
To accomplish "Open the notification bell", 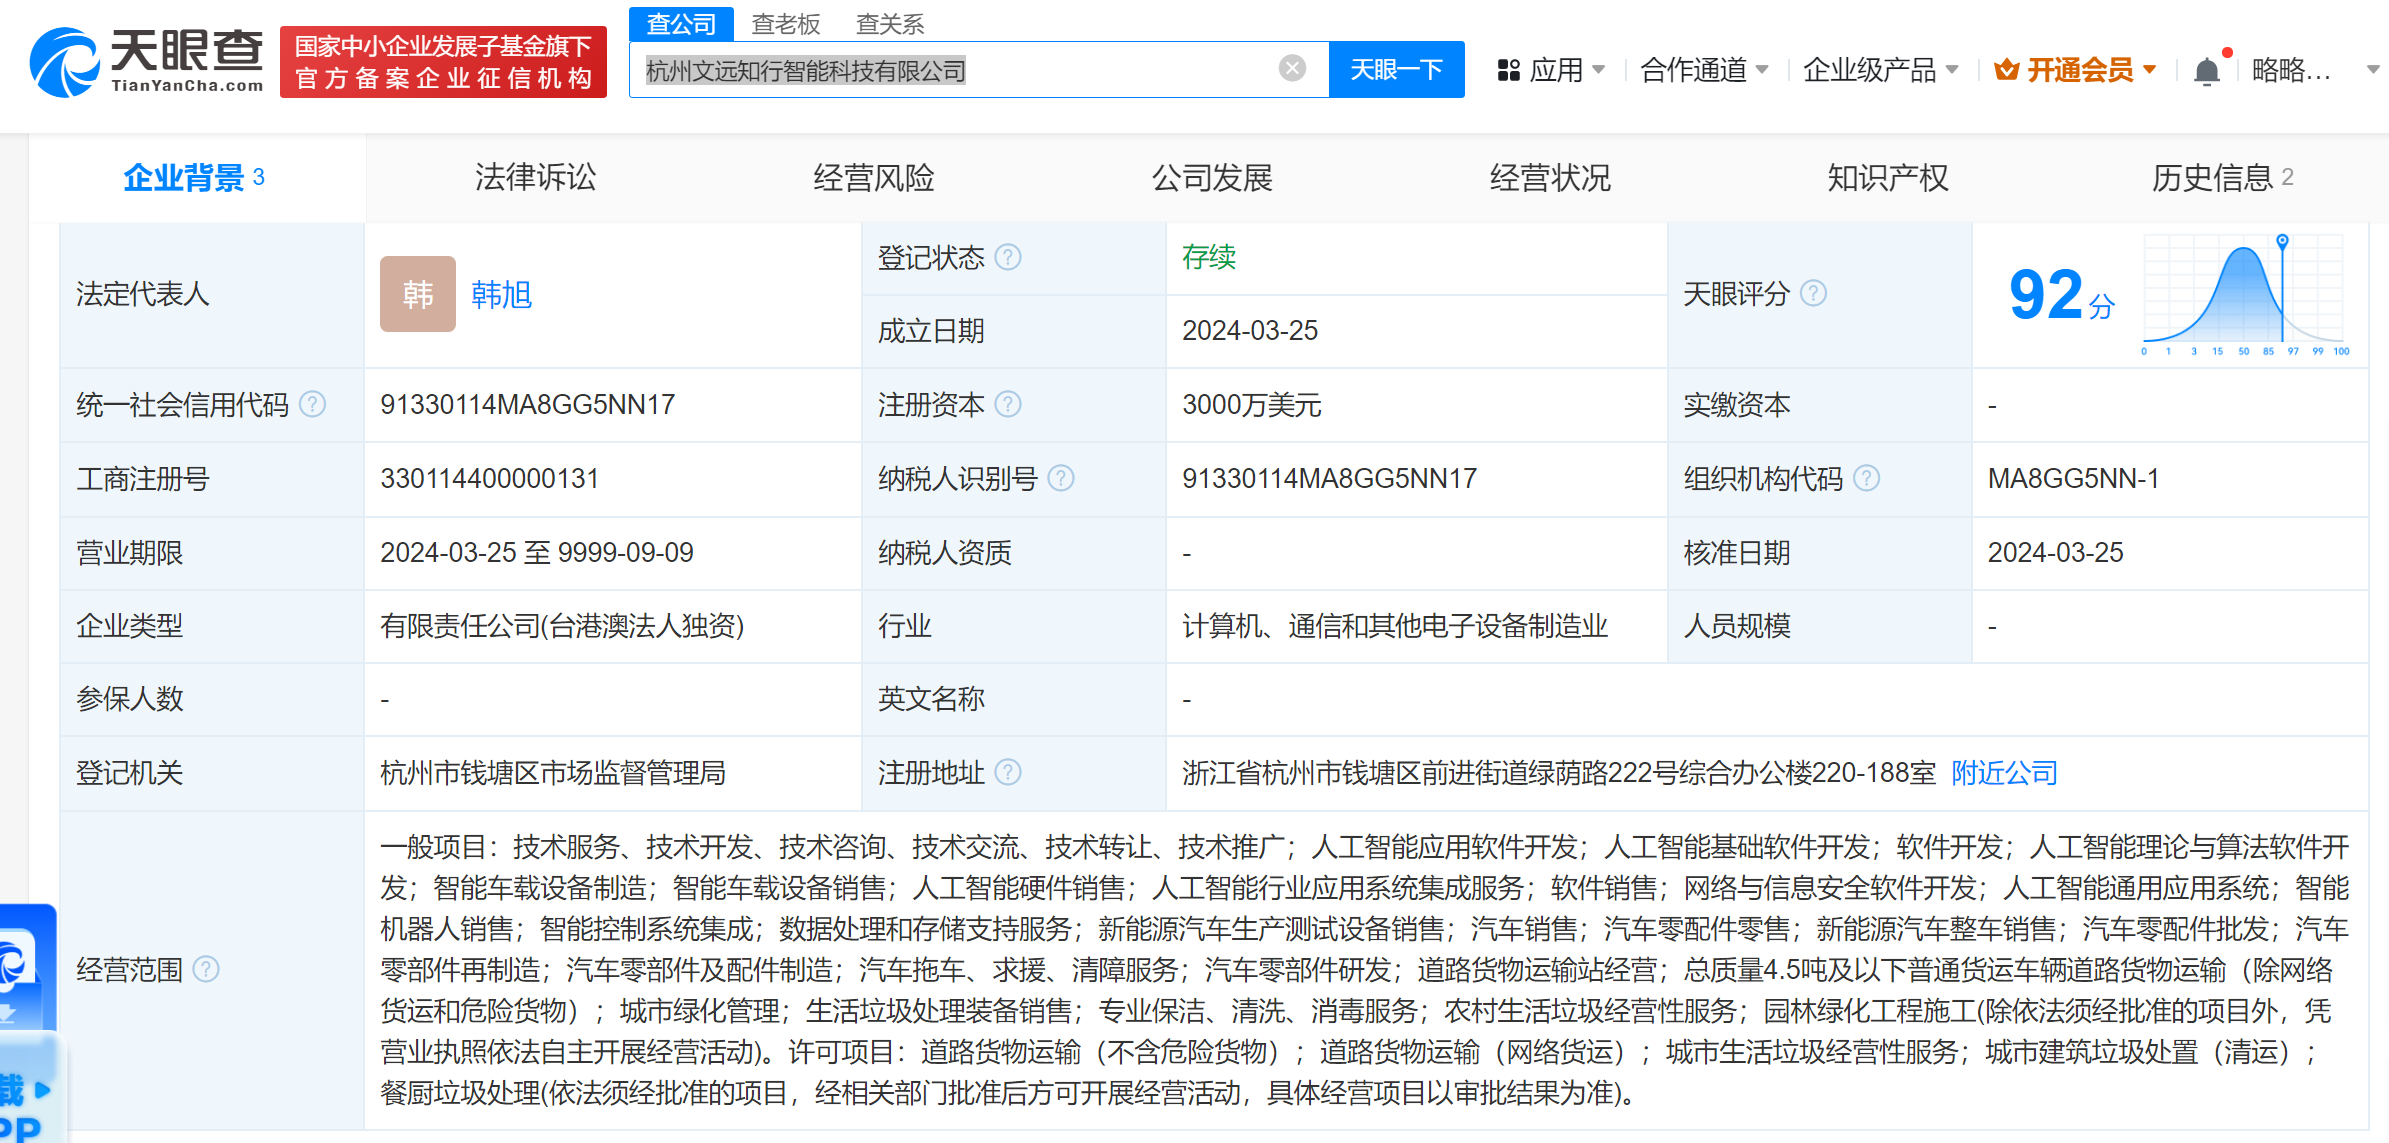I will click(2206, 71).
